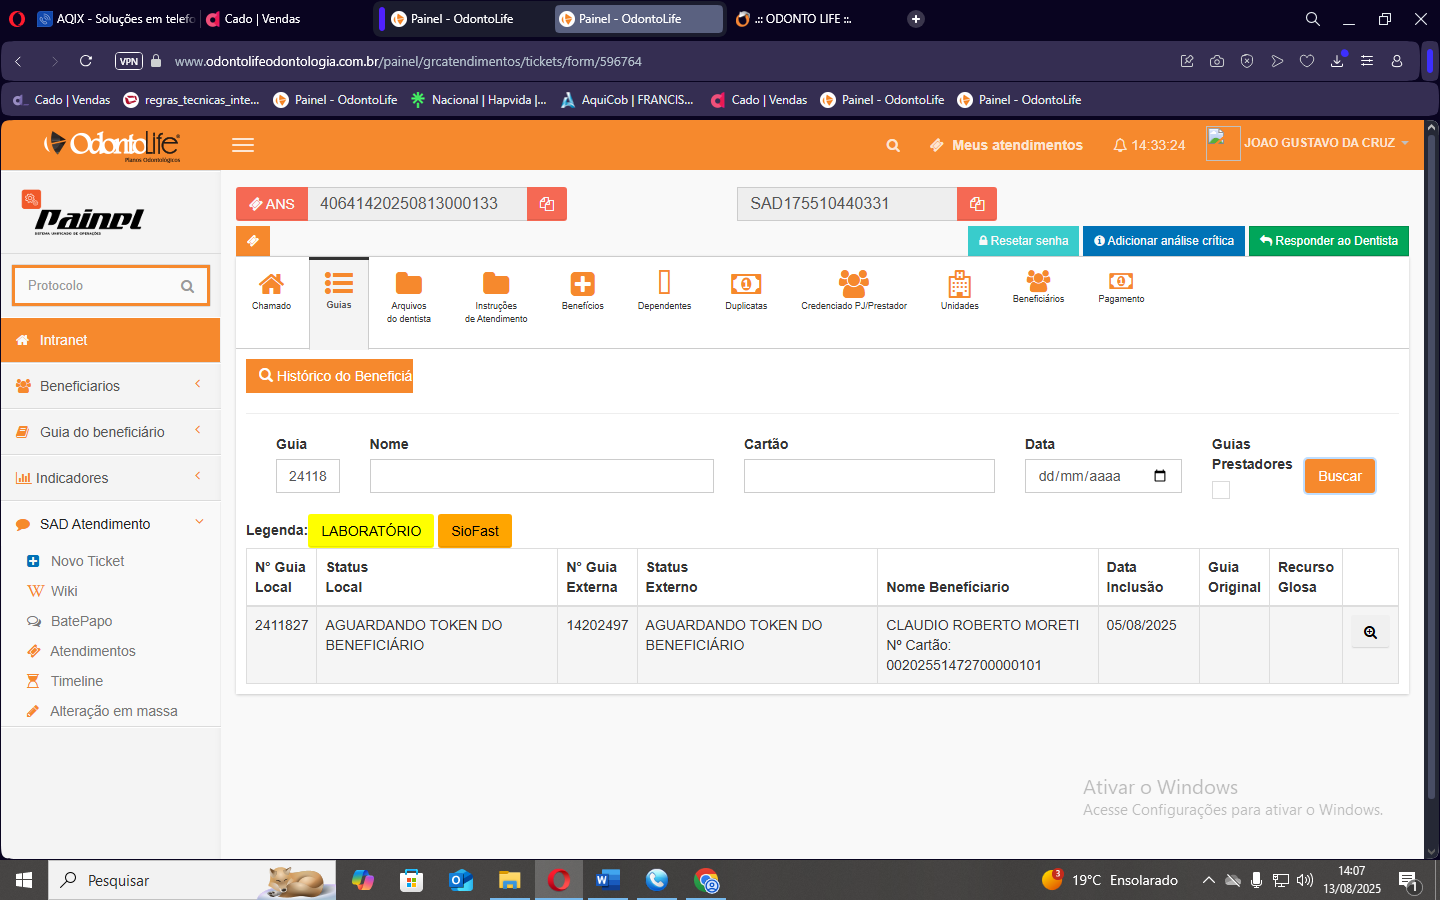Enable the Guias Prestadores checkbox
This screenshot has width=1440, height=900.
pyautogui.click(x=1221, y=490)
